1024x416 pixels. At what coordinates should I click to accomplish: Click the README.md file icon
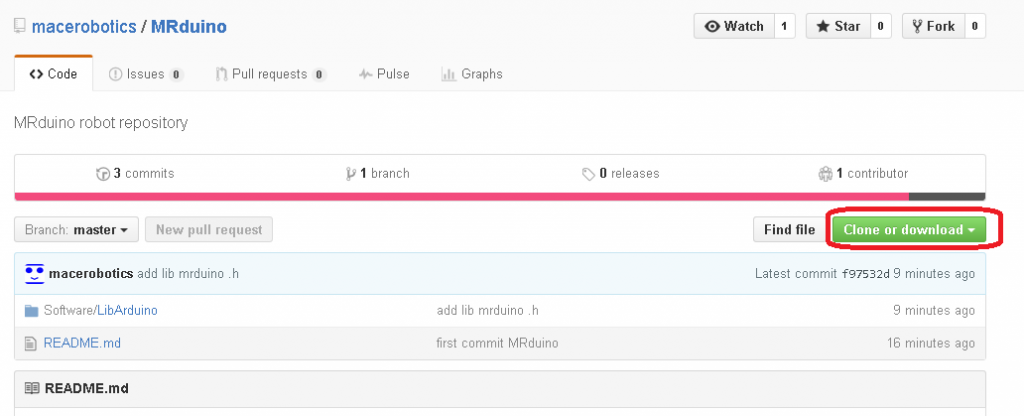click(31, 343)
